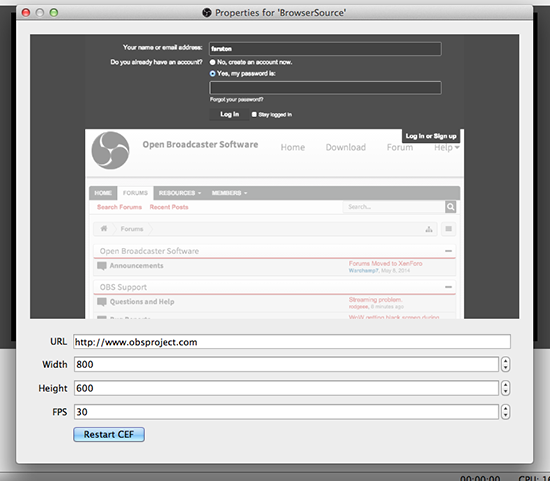550x481 pixels.
Task: Click the Questions and Help bubble icon
Action: click(x=102, y=302)
